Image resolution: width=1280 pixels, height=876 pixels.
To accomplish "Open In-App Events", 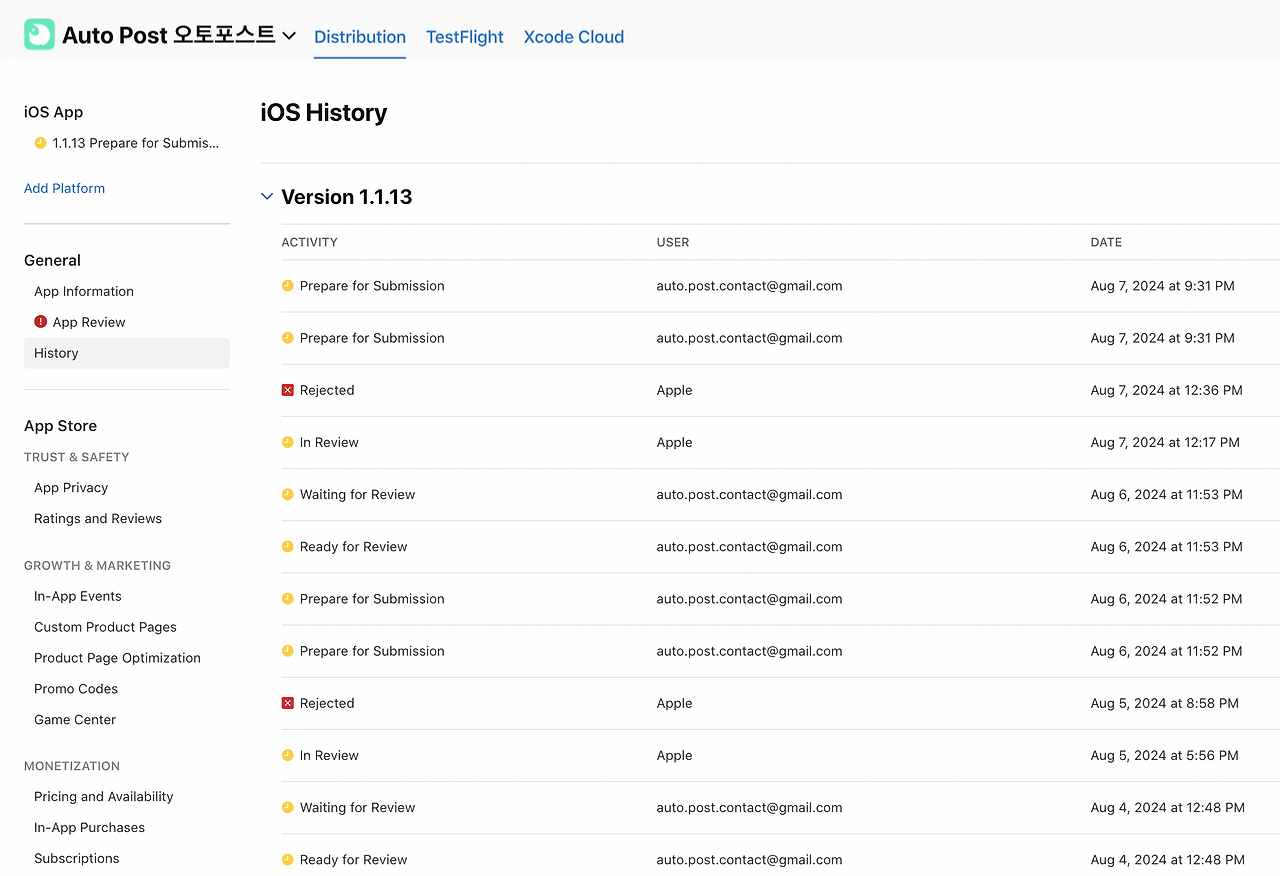I will pyautogui.click(x=78, y=596).
